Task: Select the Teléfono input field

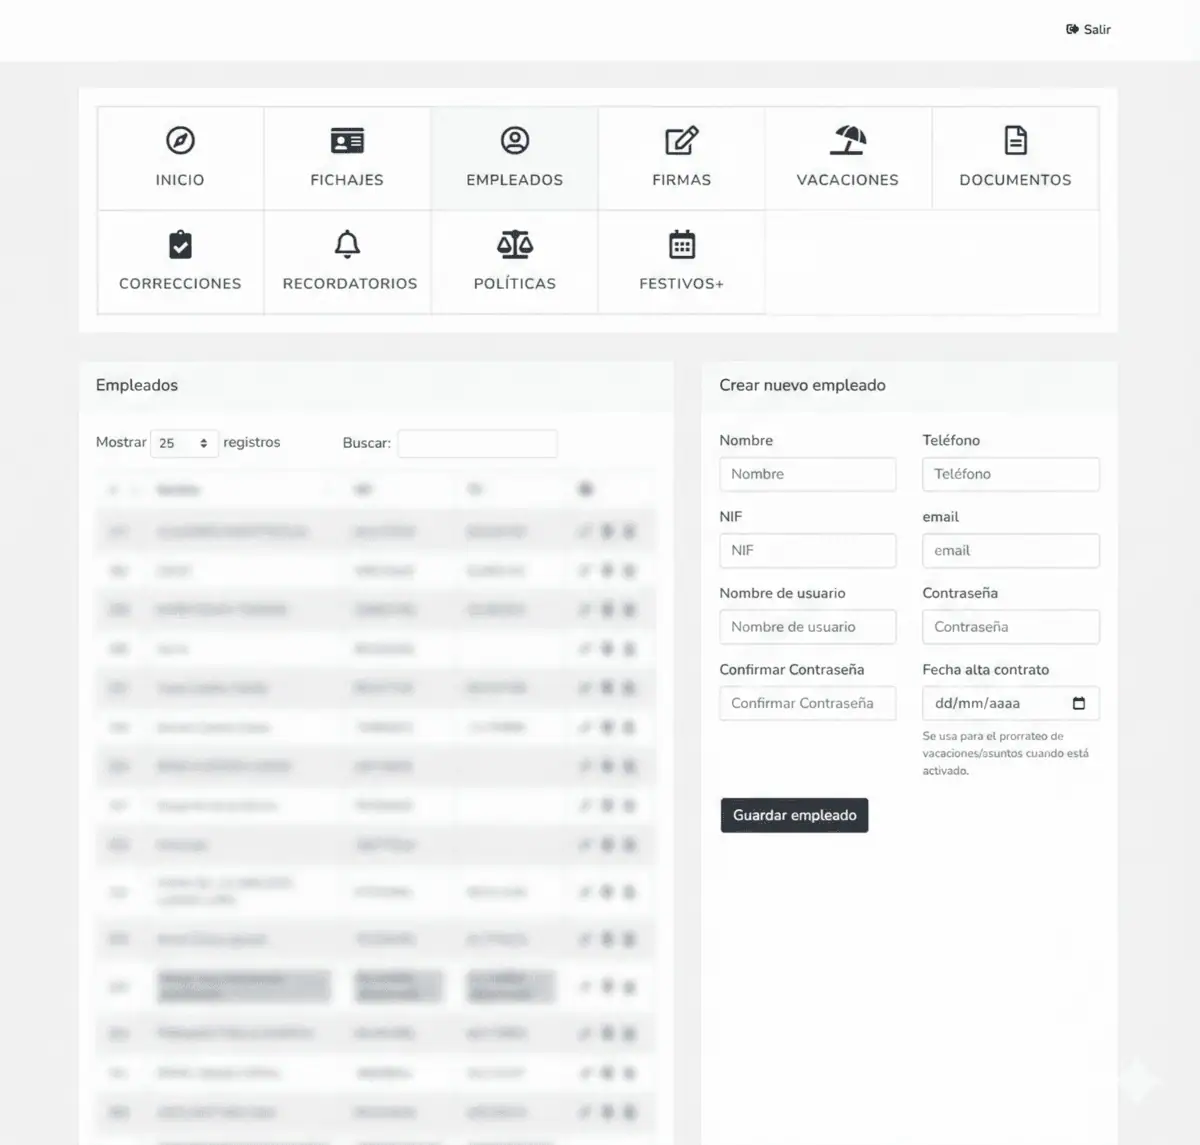Action: point(1010,474)
